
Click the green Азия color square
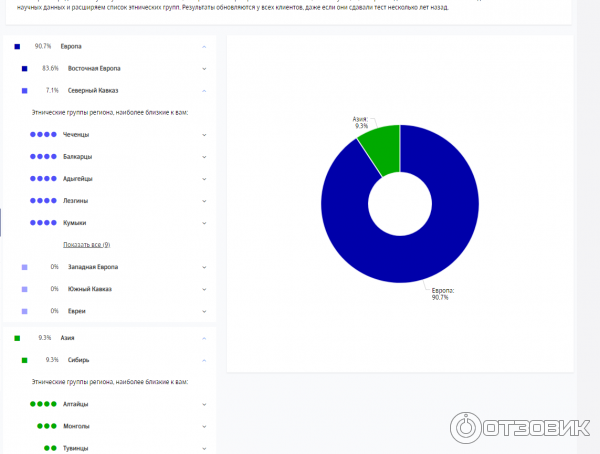pos(17,338)
